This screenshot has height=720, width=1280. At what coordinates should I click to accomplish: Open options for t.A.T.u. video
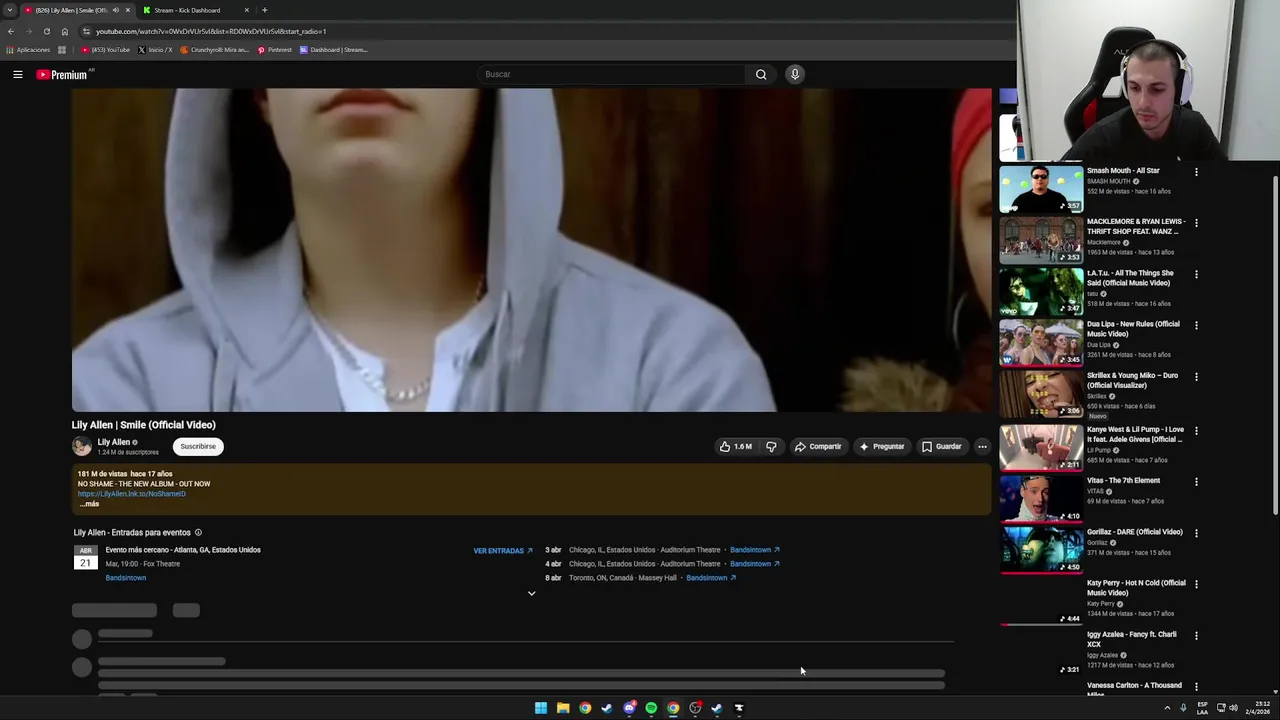1196,274
